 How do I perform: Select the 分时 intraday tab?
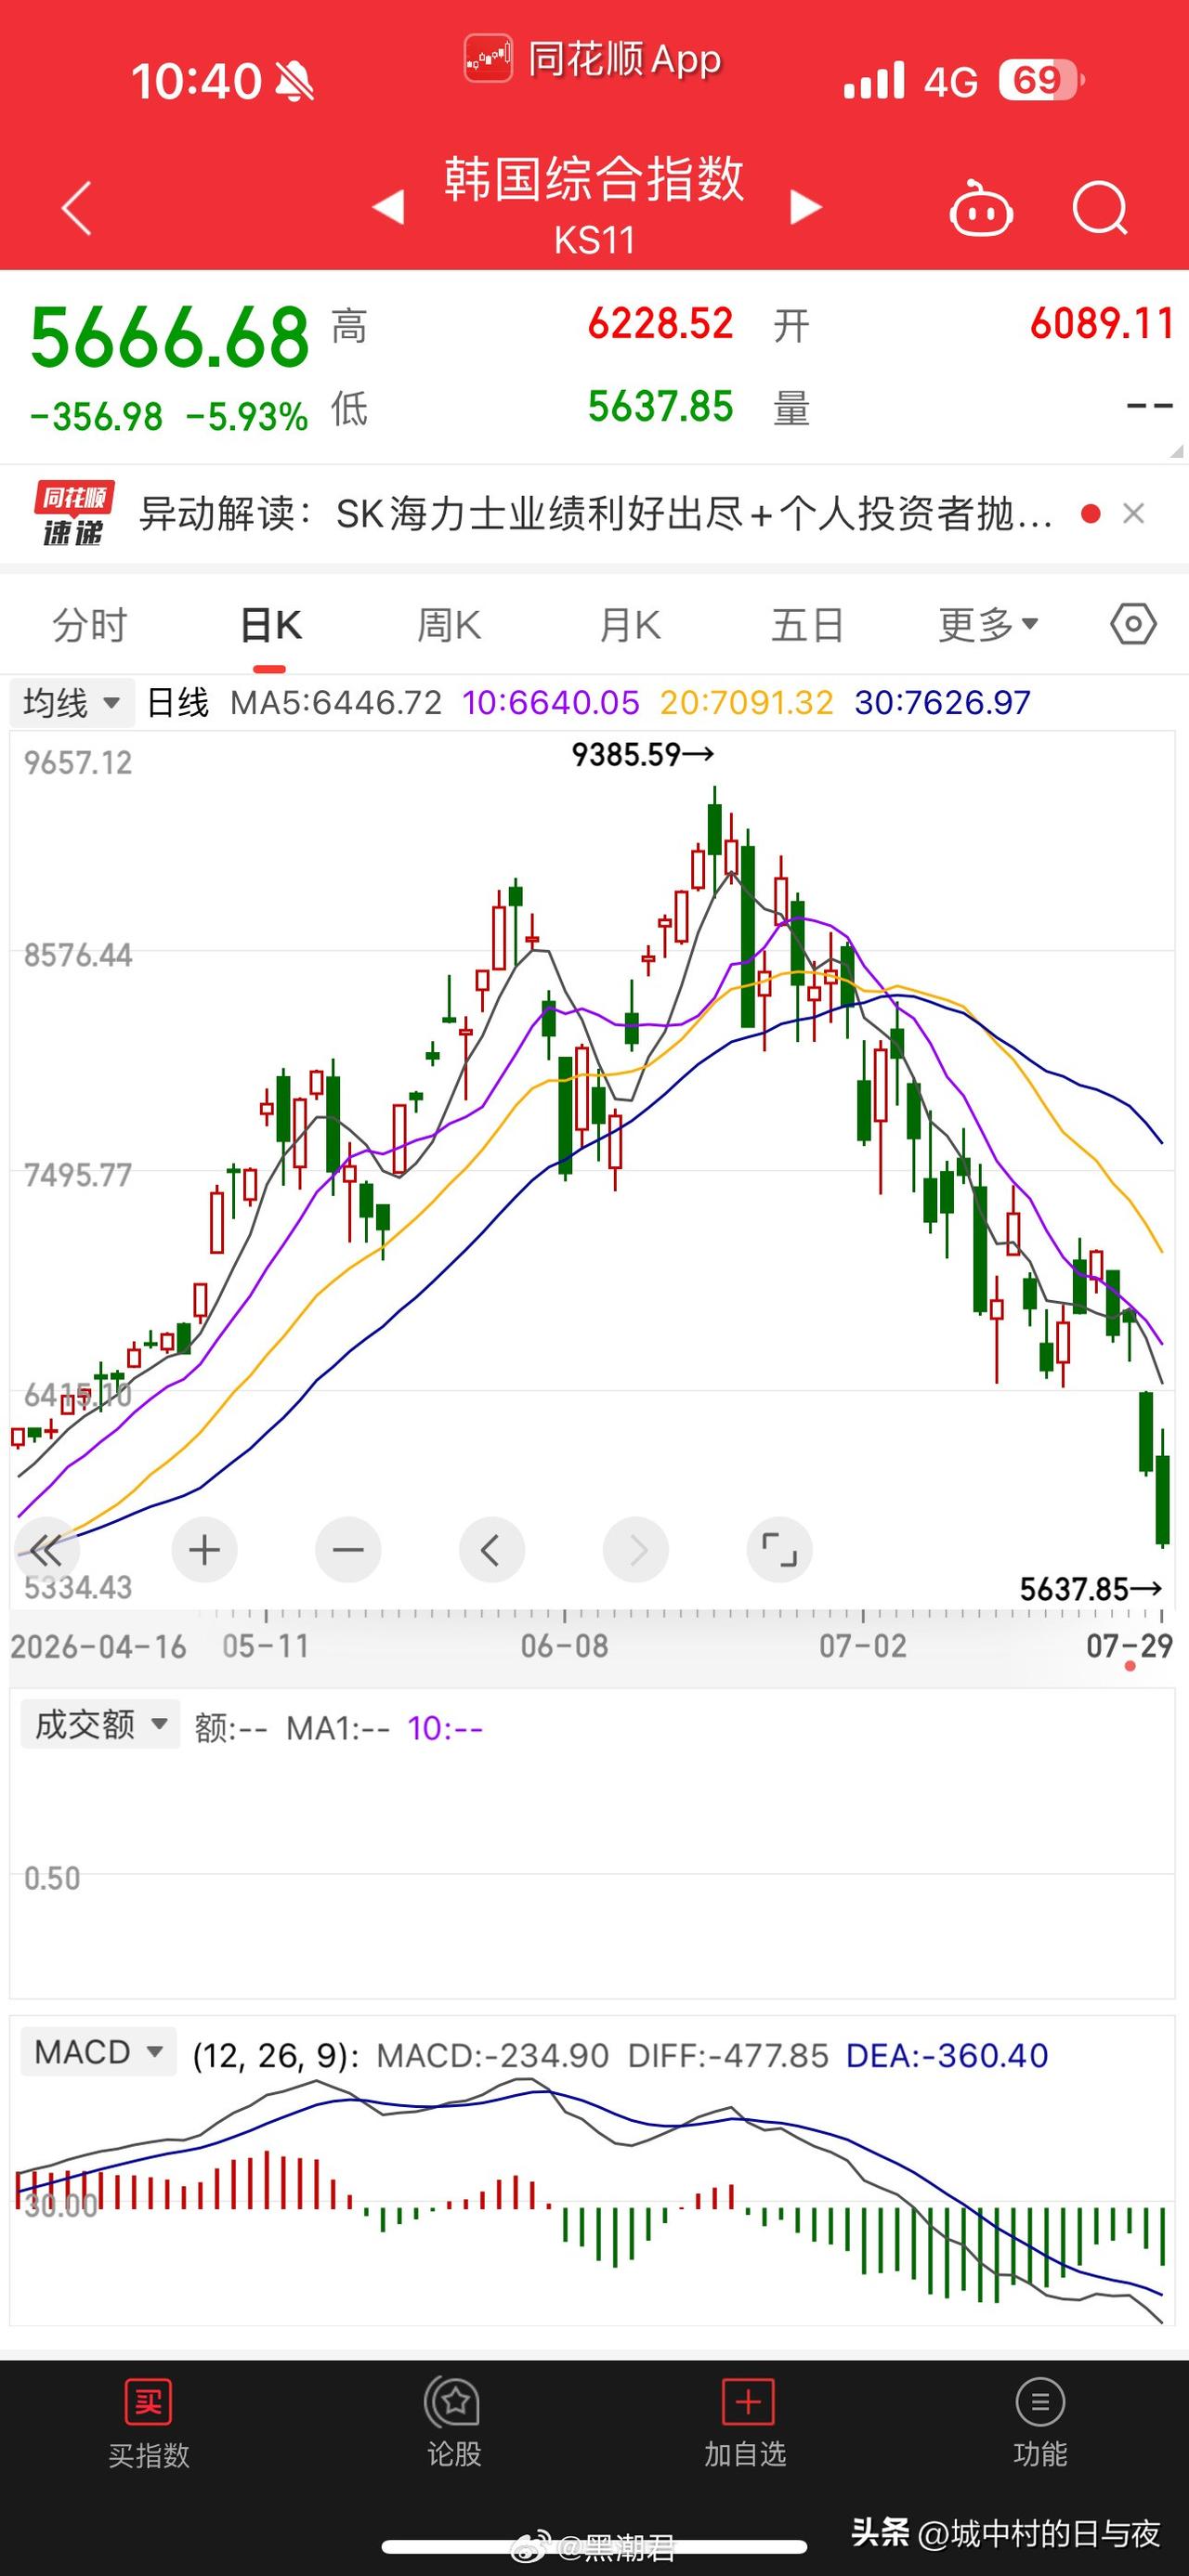pos(90,625)
